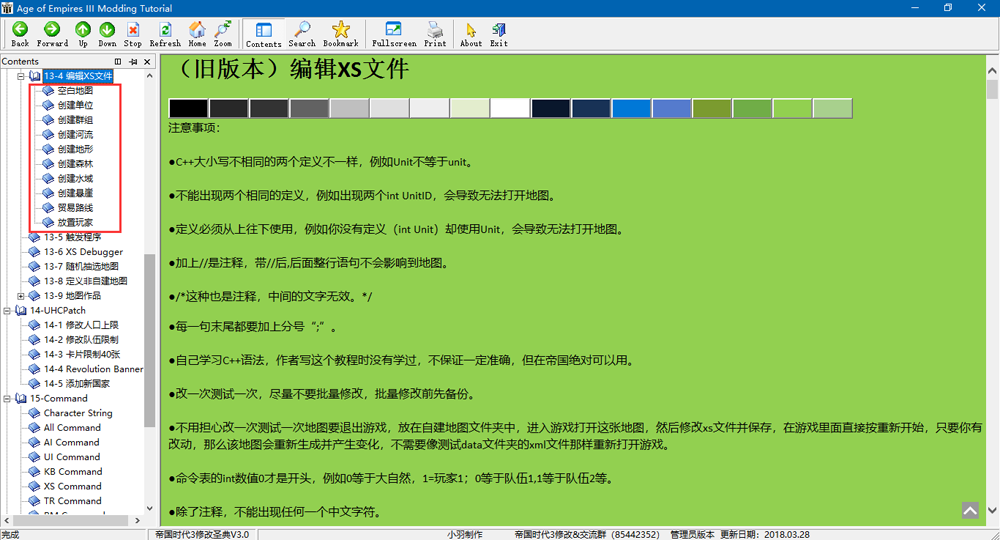Viewport: 1000px width, 540px height.
Task: Open the Search panel
Action: point(302,34)
